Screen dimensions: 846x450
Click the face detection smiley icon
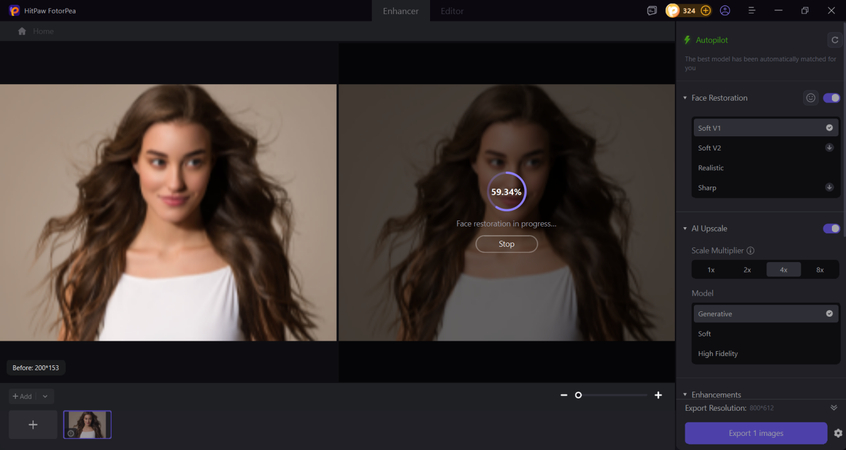pyautogui.click(x=810, y=98)
